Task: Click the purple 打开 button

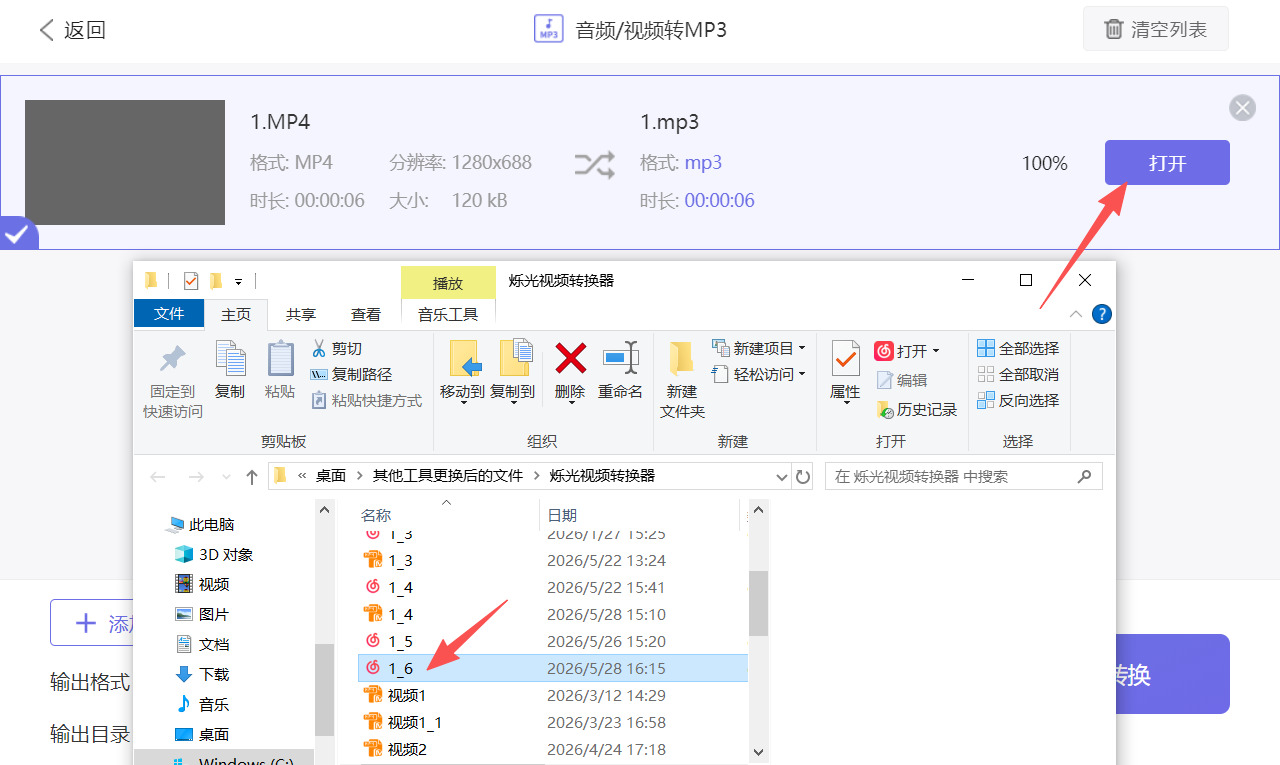Action: pos(1167,163)
